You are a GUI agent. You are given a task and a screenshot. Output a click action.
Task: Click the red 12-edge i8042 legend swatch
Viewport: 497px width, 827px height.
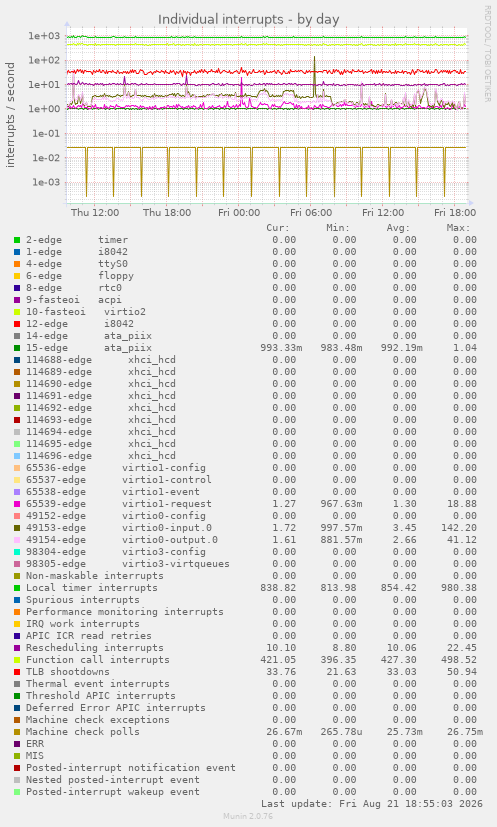pyautogui.click(x=17, y=324)
